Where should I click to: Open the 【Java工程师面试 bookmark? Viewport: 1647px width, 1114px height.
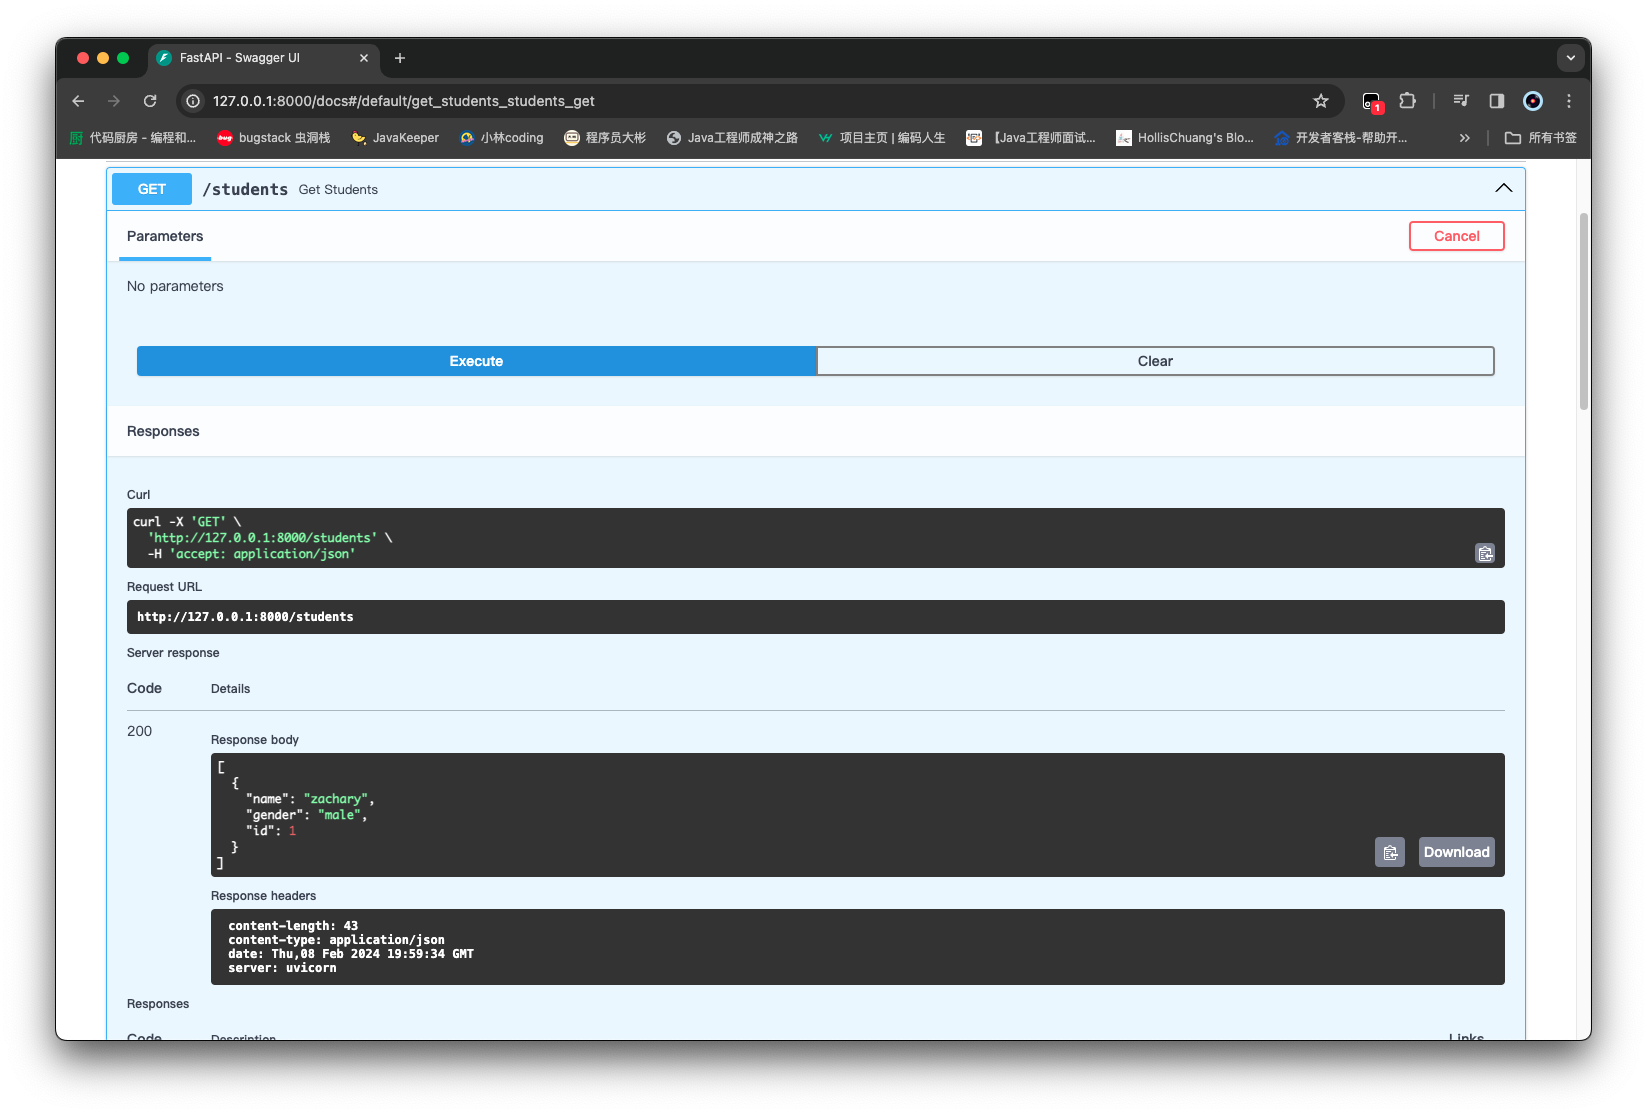point(1031,138)
